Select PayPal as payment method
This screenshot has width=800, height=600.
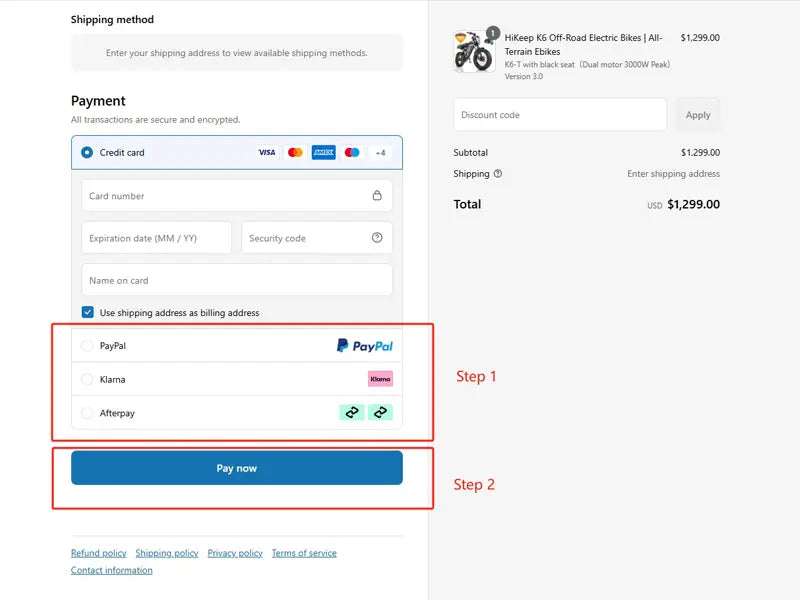coord(87,346)
